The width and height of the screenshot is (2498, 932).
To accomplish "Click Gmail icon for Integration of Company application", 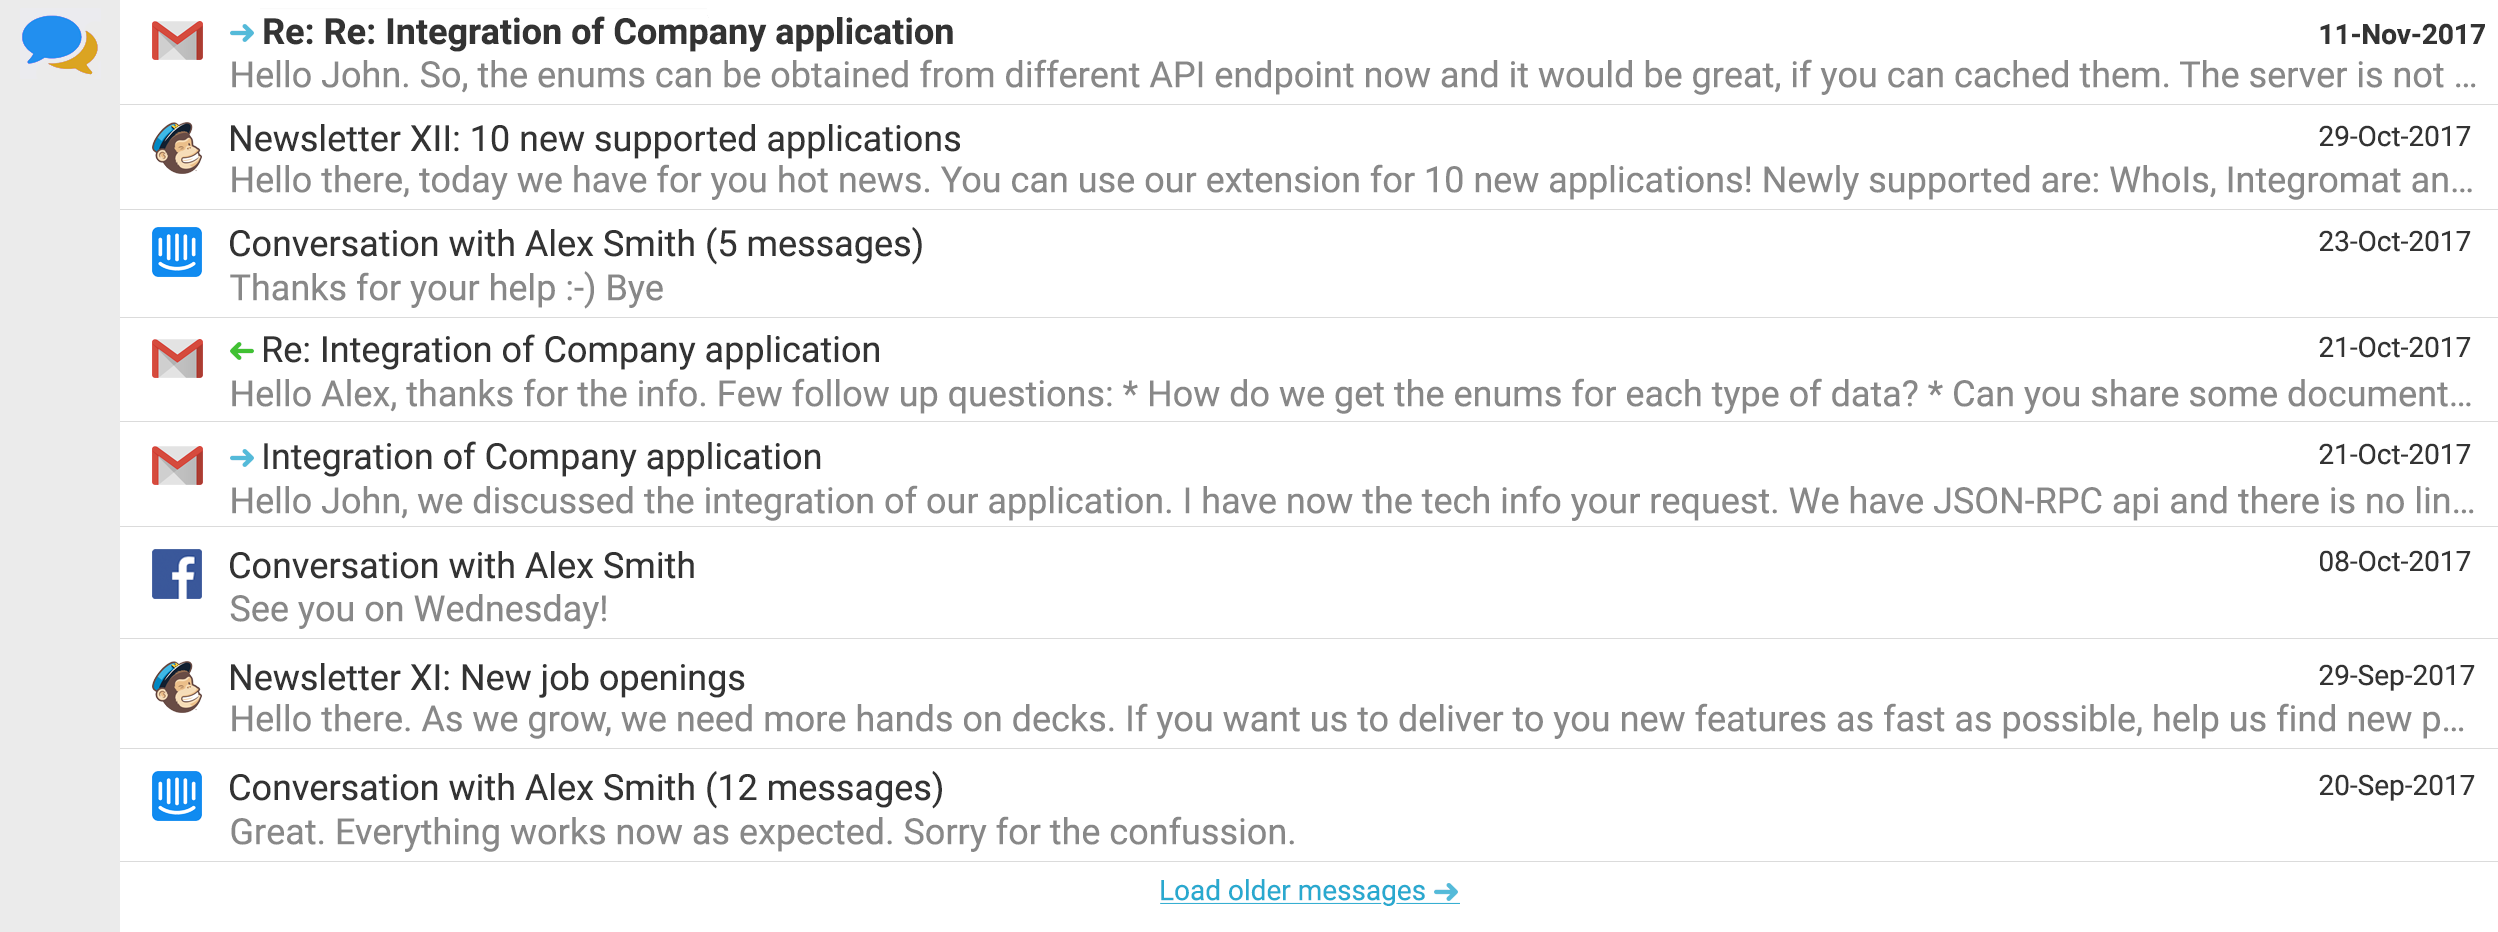I will pyautogui.click(x=177, y=466).
